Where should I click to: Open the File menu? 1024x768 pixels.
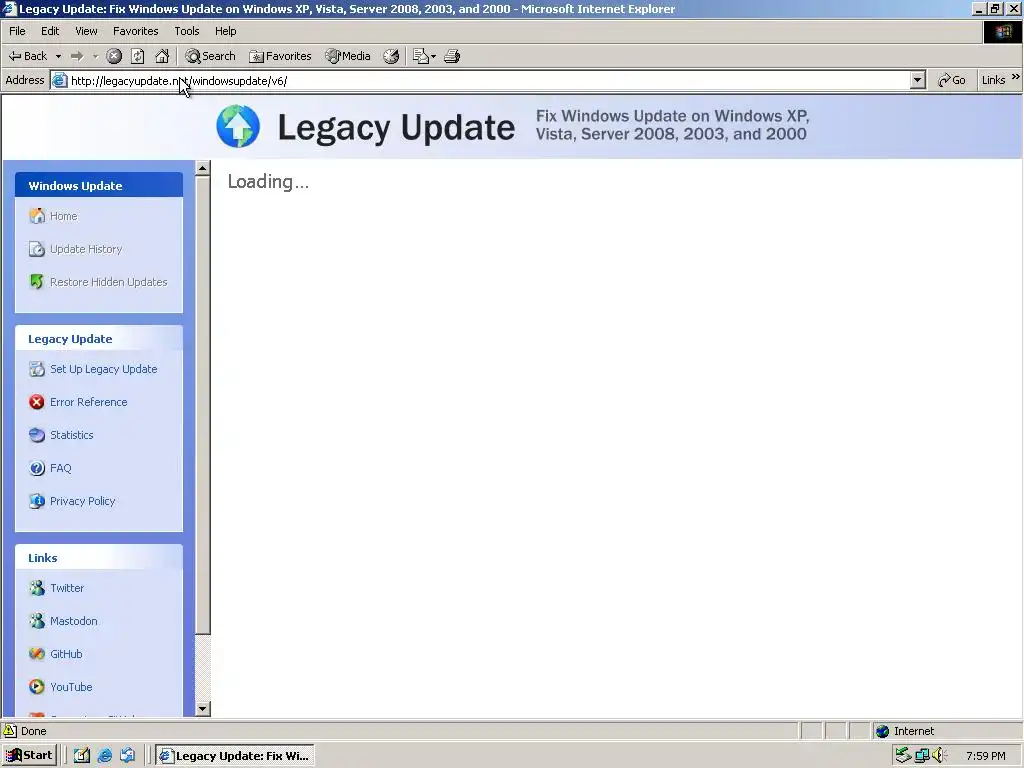(x=17, y=31)
